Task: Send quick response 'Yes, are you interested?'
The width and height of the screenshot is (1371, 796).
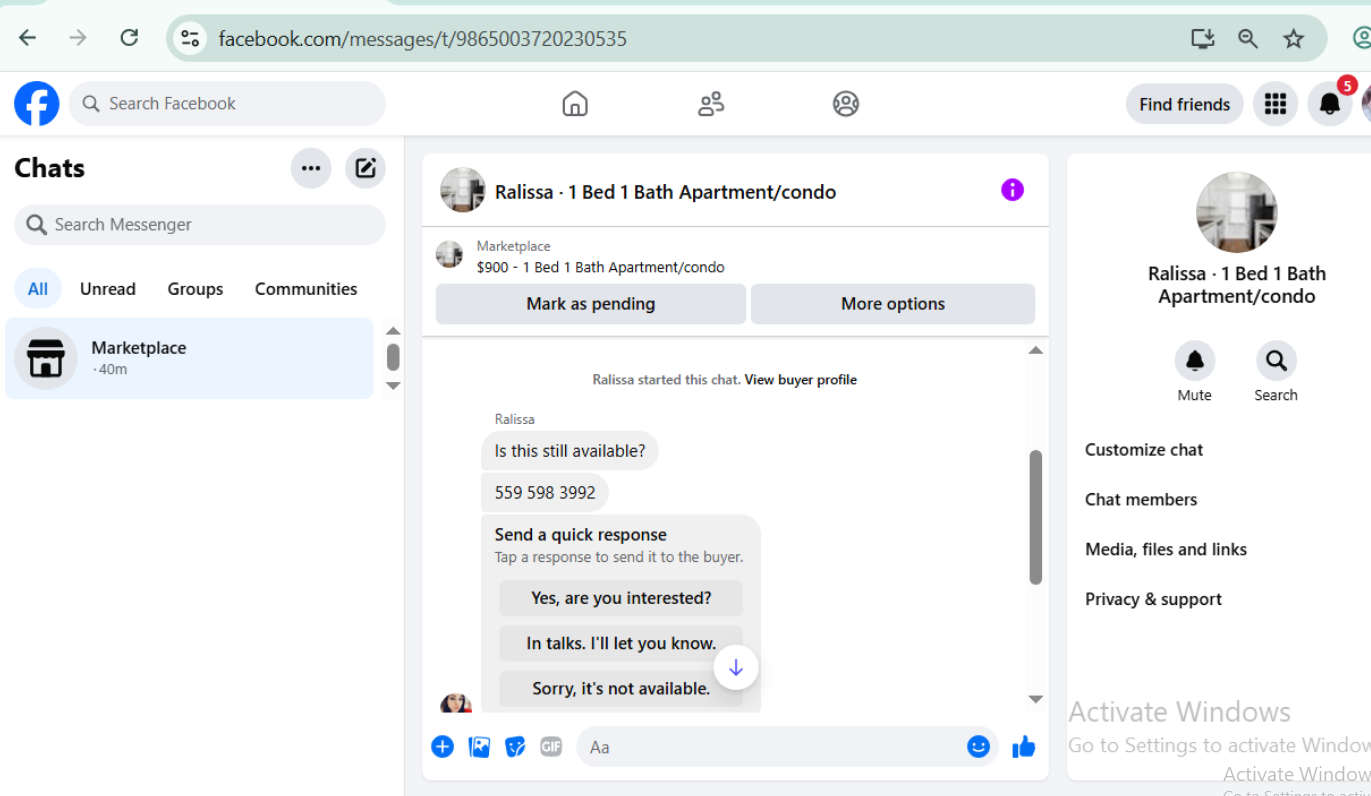Action: coord(621,598)
